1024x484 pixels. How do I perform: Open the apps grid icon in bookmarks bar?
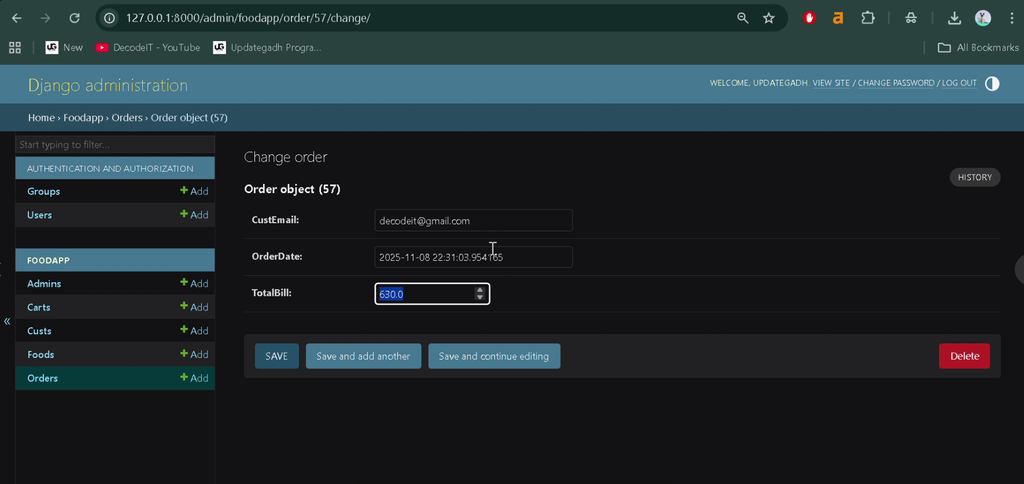pyautogui.click(x=14, y=47)
